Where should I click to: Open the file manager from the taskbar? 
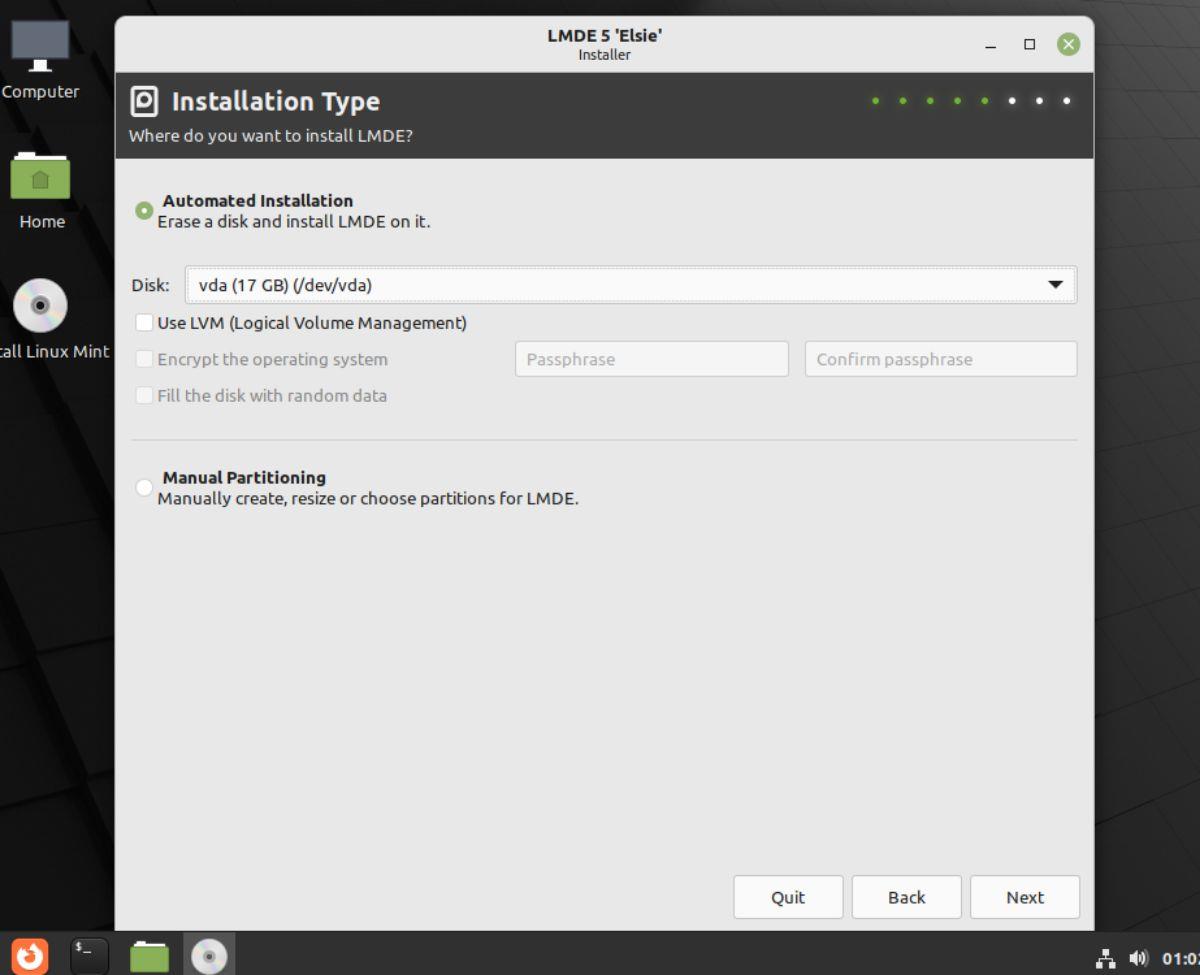(148, 955)
